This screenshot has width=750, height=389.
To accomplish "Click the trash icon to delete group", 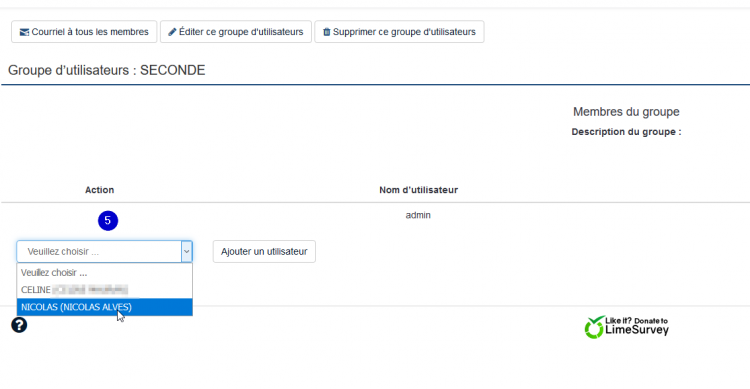I will click(x=327, y=32).
